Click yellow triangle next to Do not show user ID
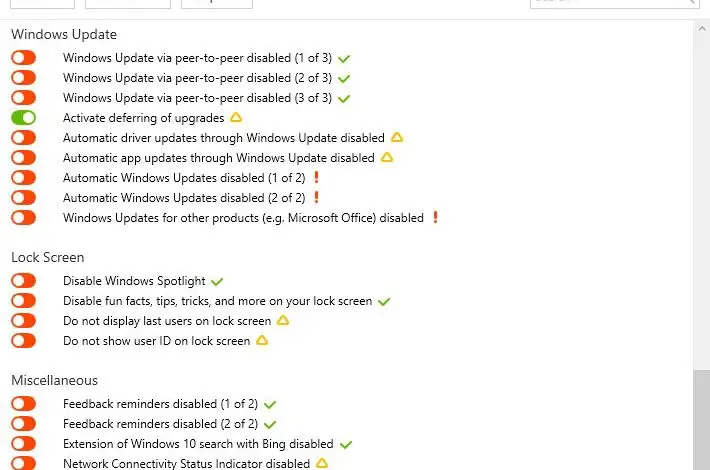This screenshot has height=470, width=710. 262,341
